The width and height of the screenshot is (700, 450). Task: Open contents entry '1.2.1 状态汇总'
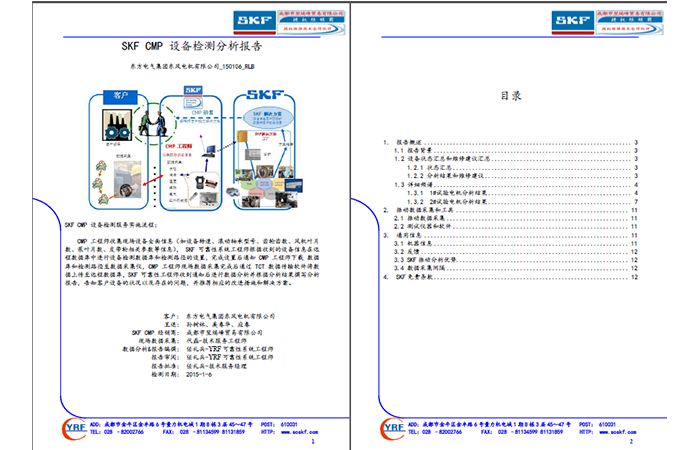pos(522,167)
